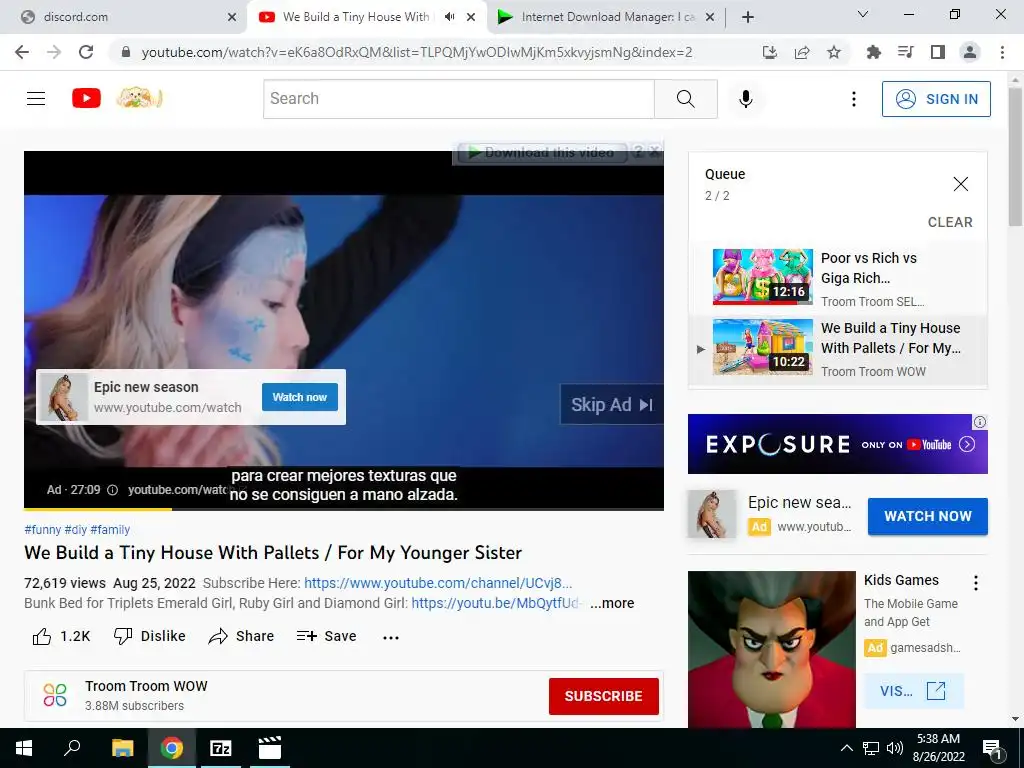Open the Windows Start menu
Image resolution: width=1024 pixels, height=768 pixels.
click(x=24, y=748)
